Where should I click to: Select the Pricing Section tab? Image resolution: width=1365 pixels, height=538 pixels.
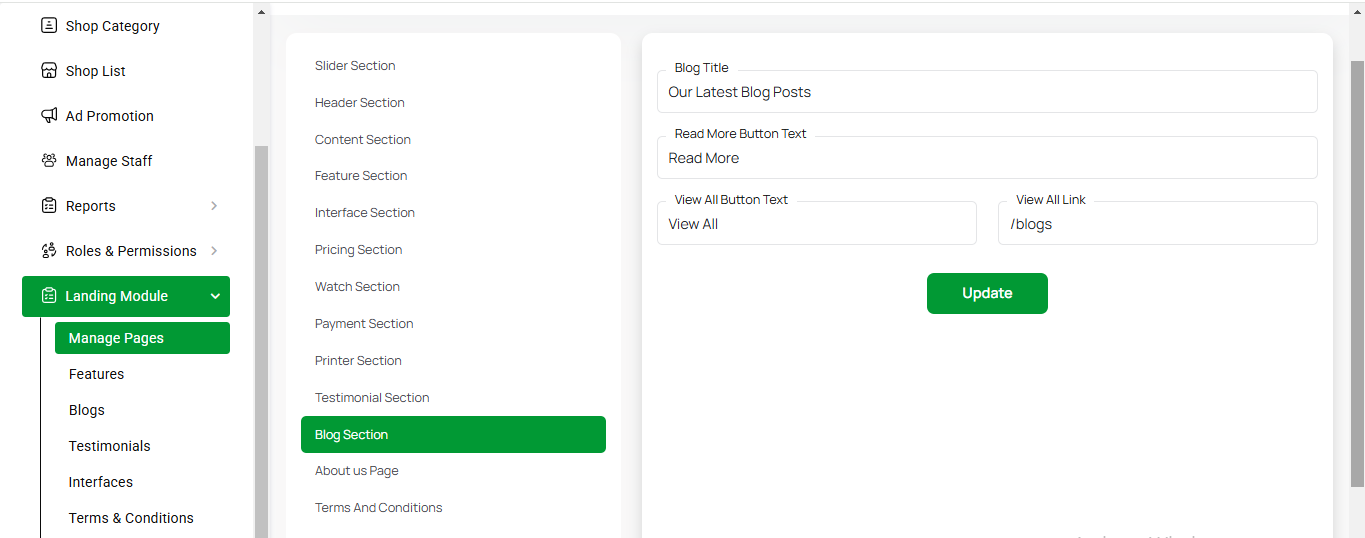(358, 250)
